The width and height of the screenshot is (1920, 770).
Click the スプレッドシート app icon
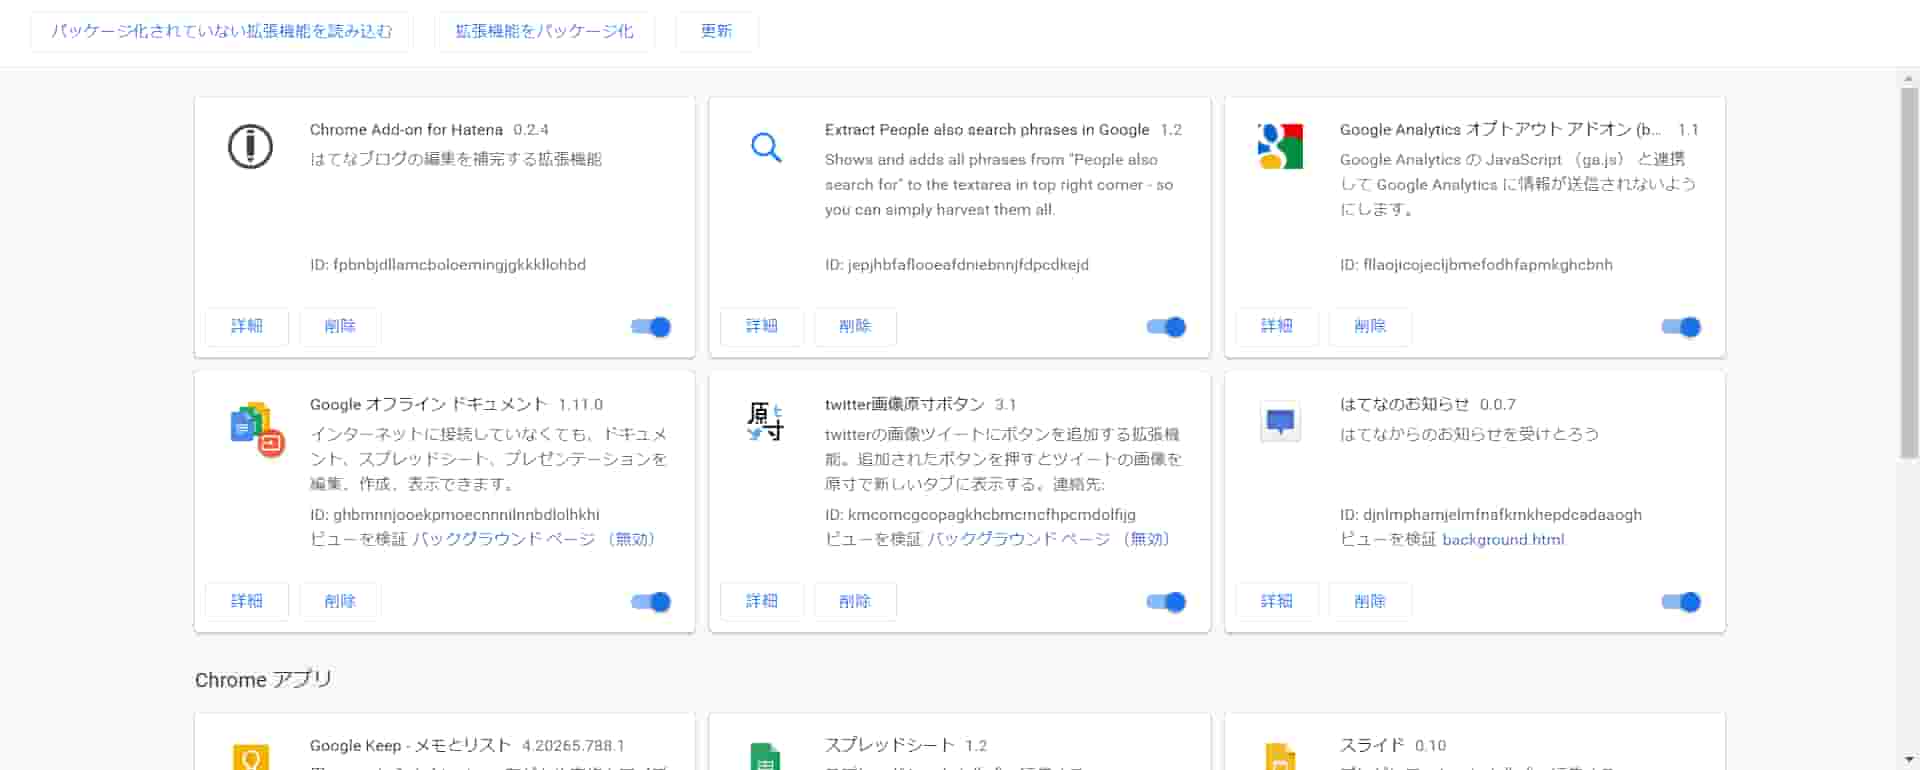click(x=766, y=757)
